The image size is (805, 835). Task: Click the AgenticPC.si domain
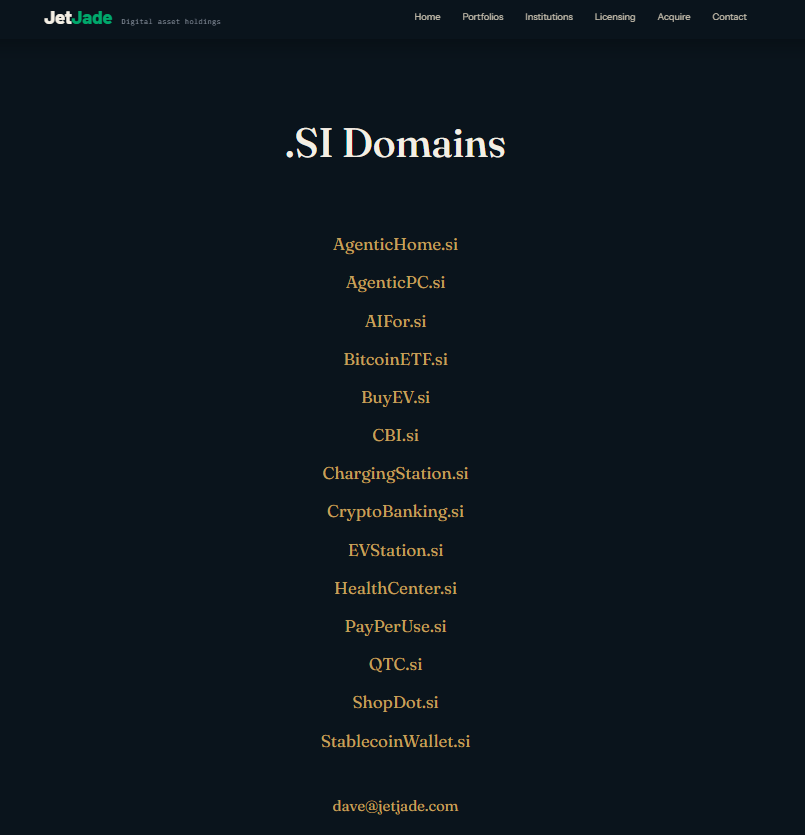(x=396, y=283)
